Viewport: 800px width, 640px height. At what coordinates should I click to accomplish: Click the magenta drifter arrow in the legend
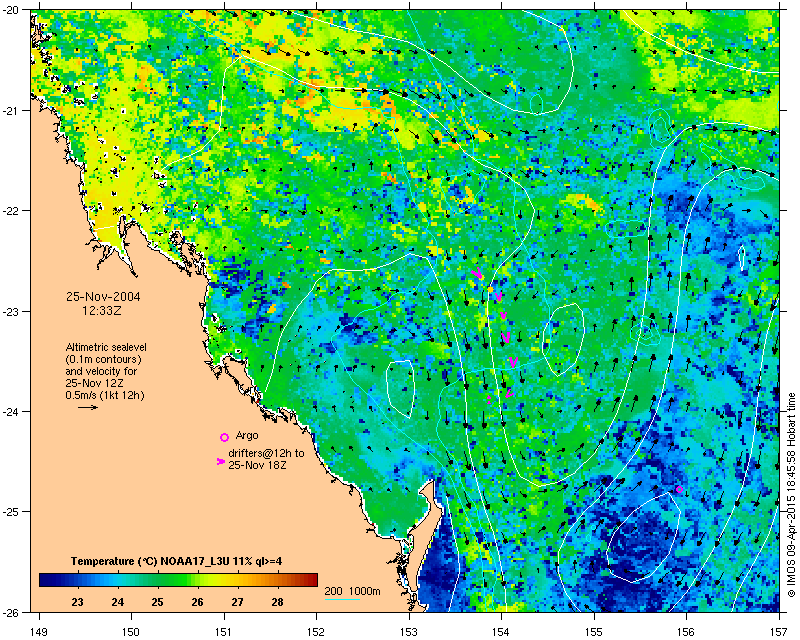pos(220,461)
